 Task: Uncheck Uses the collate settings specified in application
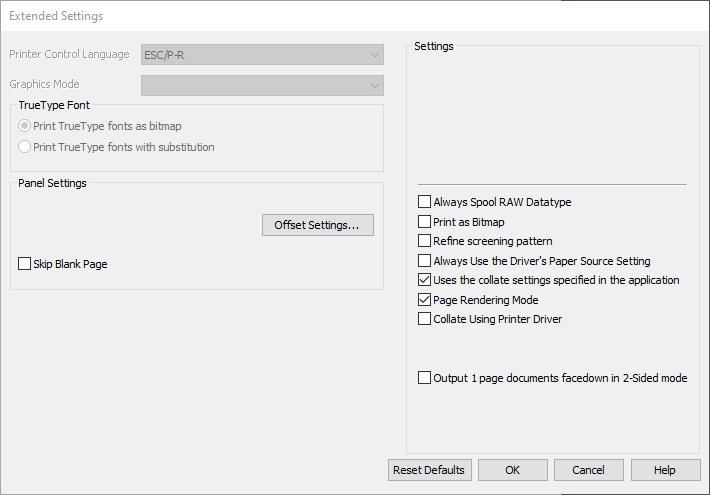[425, 280]
